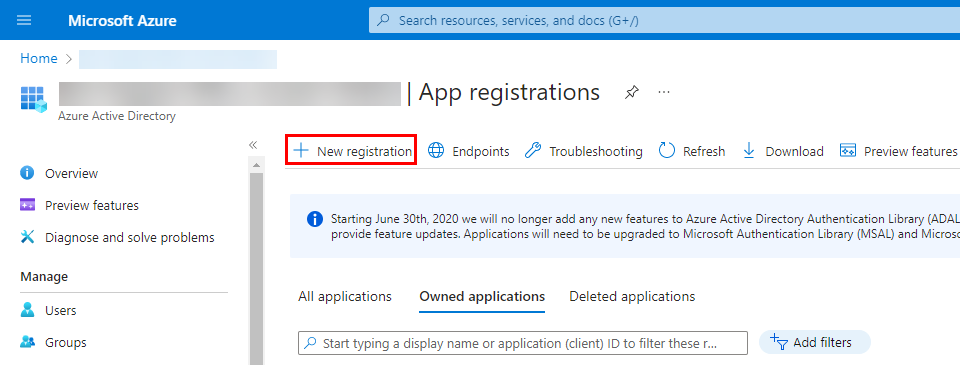Viewport: 960px width, 365px height.
Task: Click the Groups people icon
Action: point(28,342)
